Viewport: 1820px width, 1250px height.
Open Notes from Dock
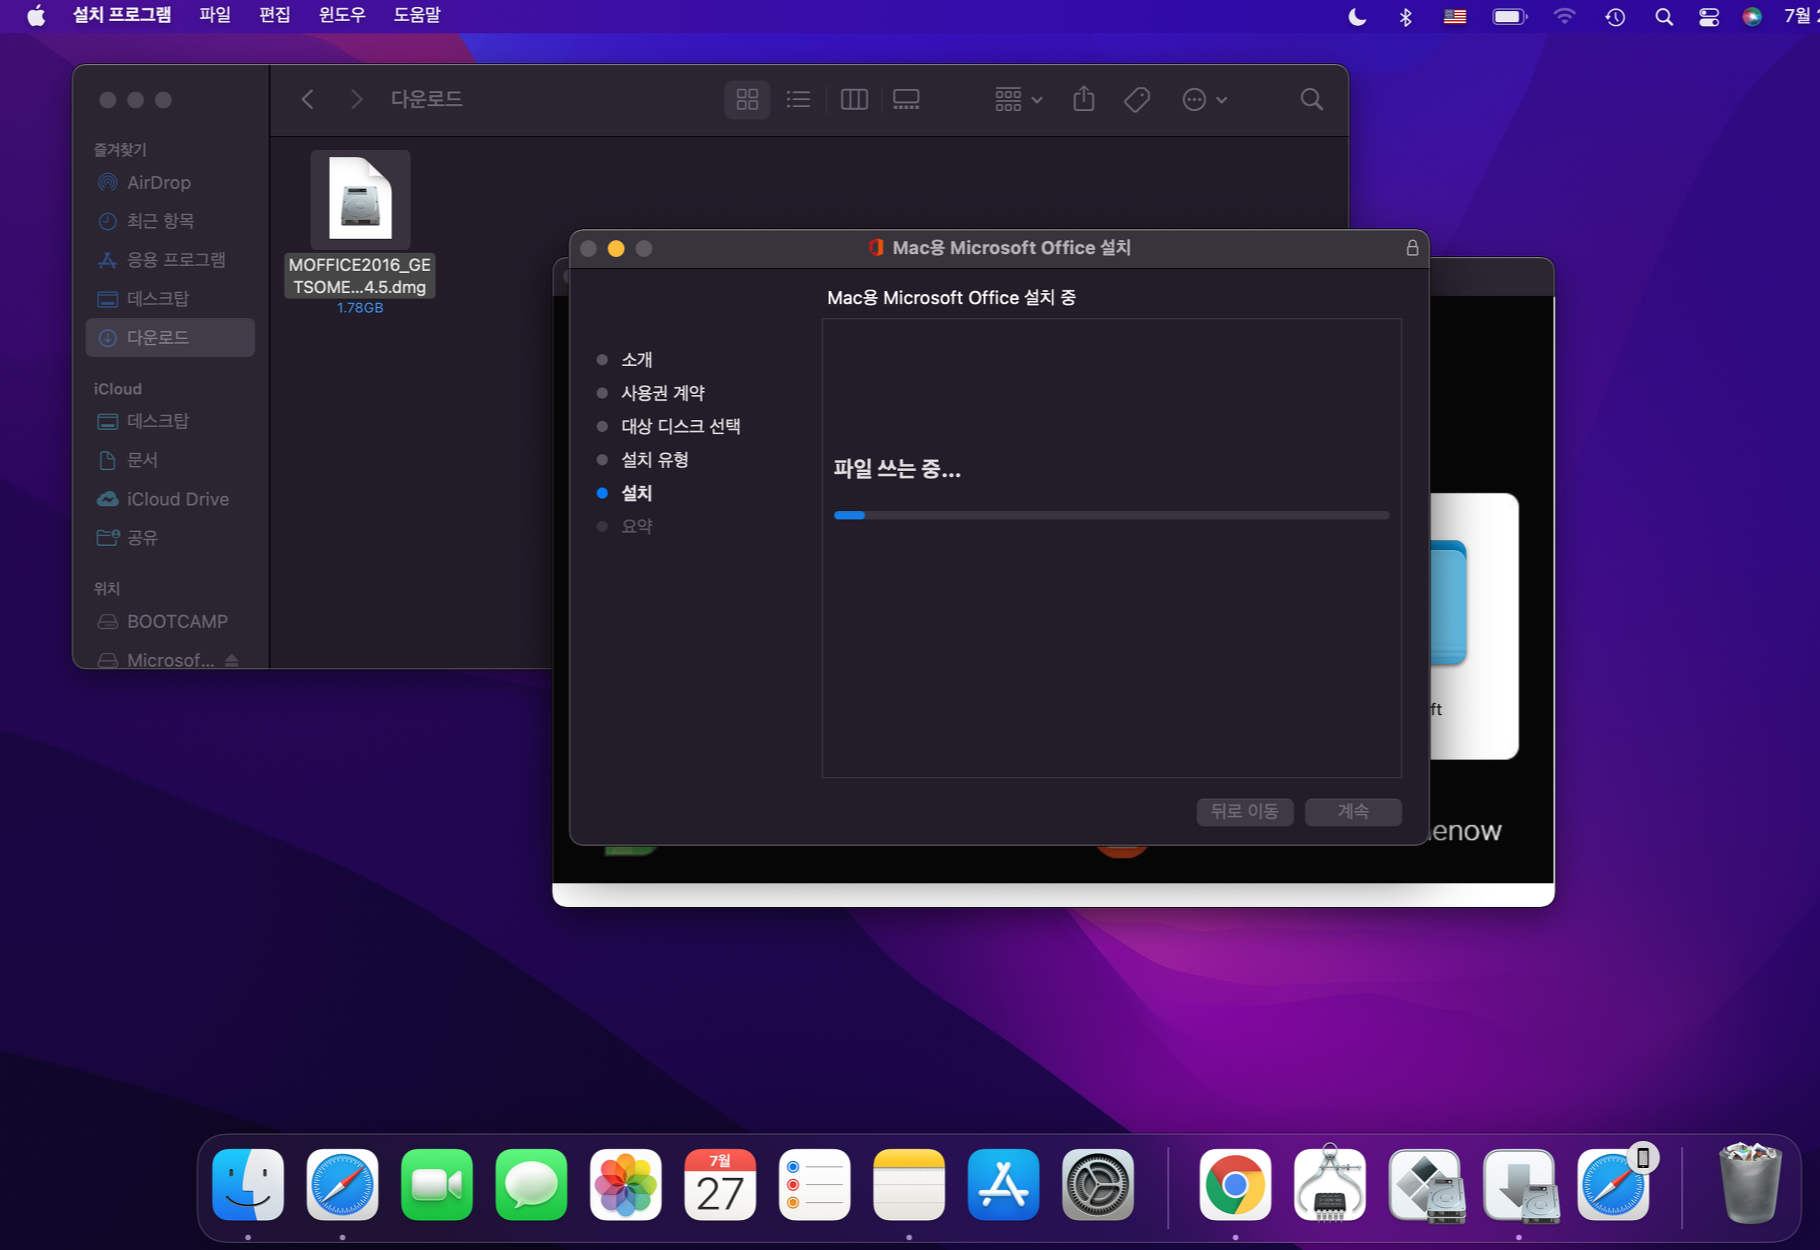tap(909, 1185)
